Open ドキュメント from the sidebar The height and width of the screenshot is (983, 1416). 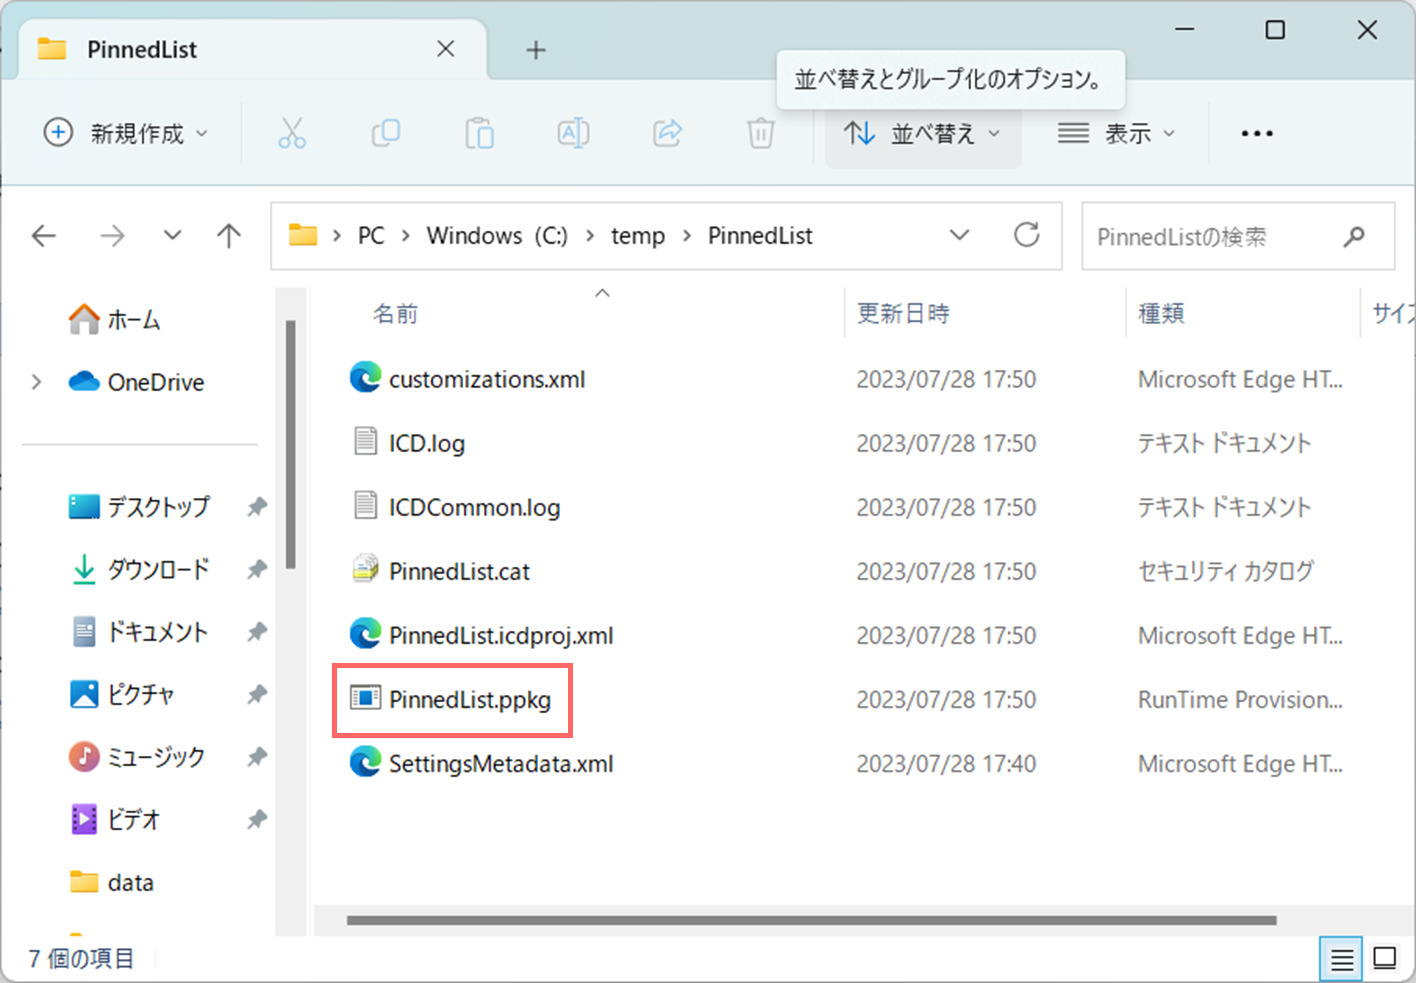click(x=159, y=631)
